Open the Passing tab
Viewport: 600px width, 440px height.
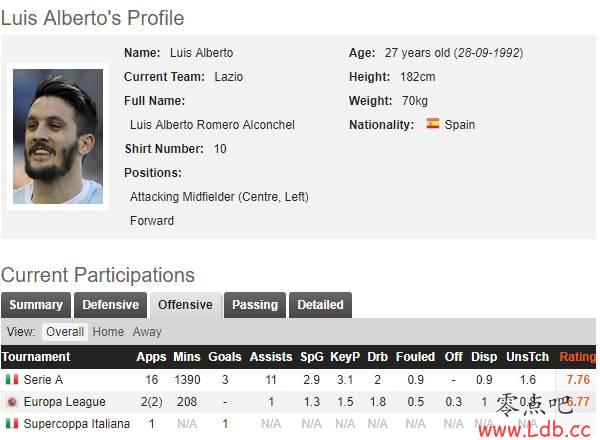pyautogui.click(x=255, y=305)
